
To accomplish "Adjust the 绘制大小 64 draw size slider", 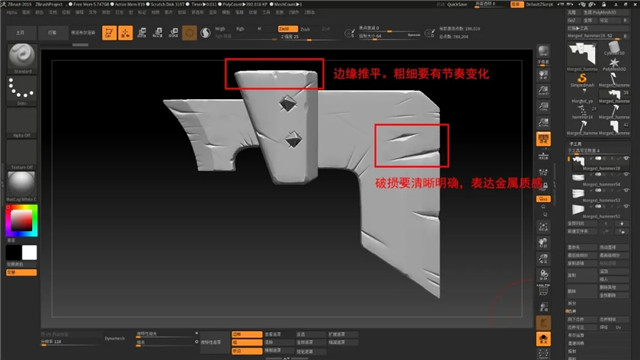I will [389, 36].
